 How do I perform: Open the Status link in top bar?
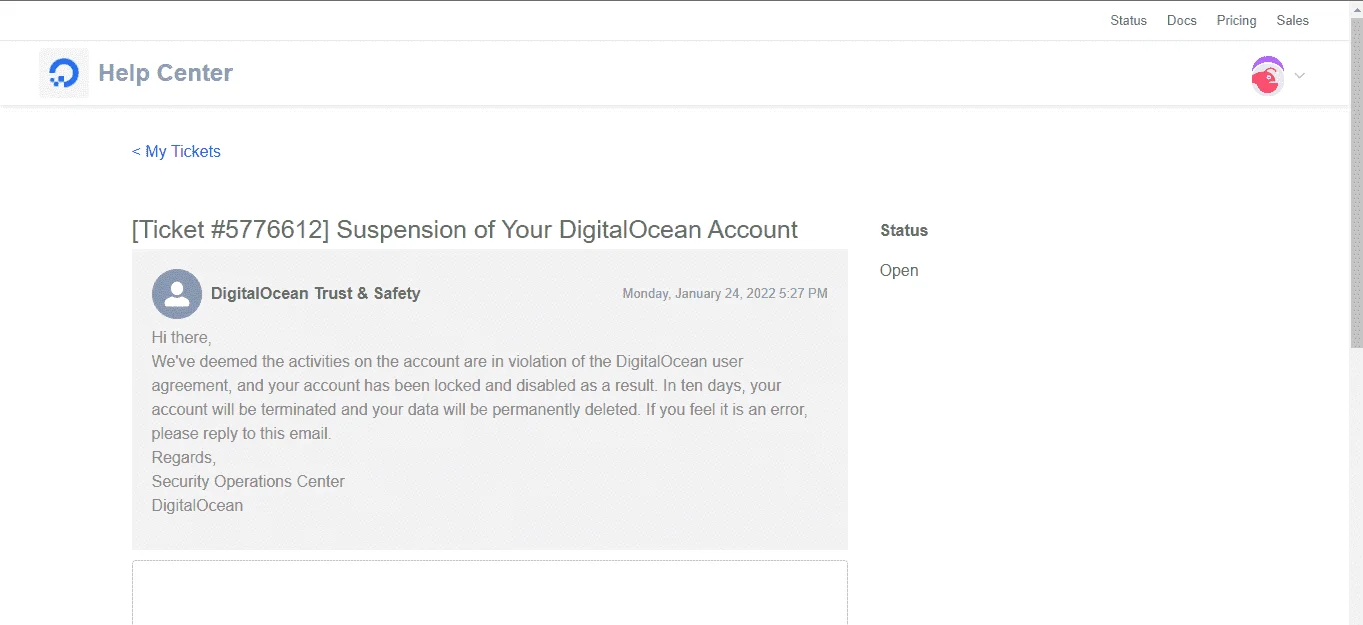pos(1128,20)
